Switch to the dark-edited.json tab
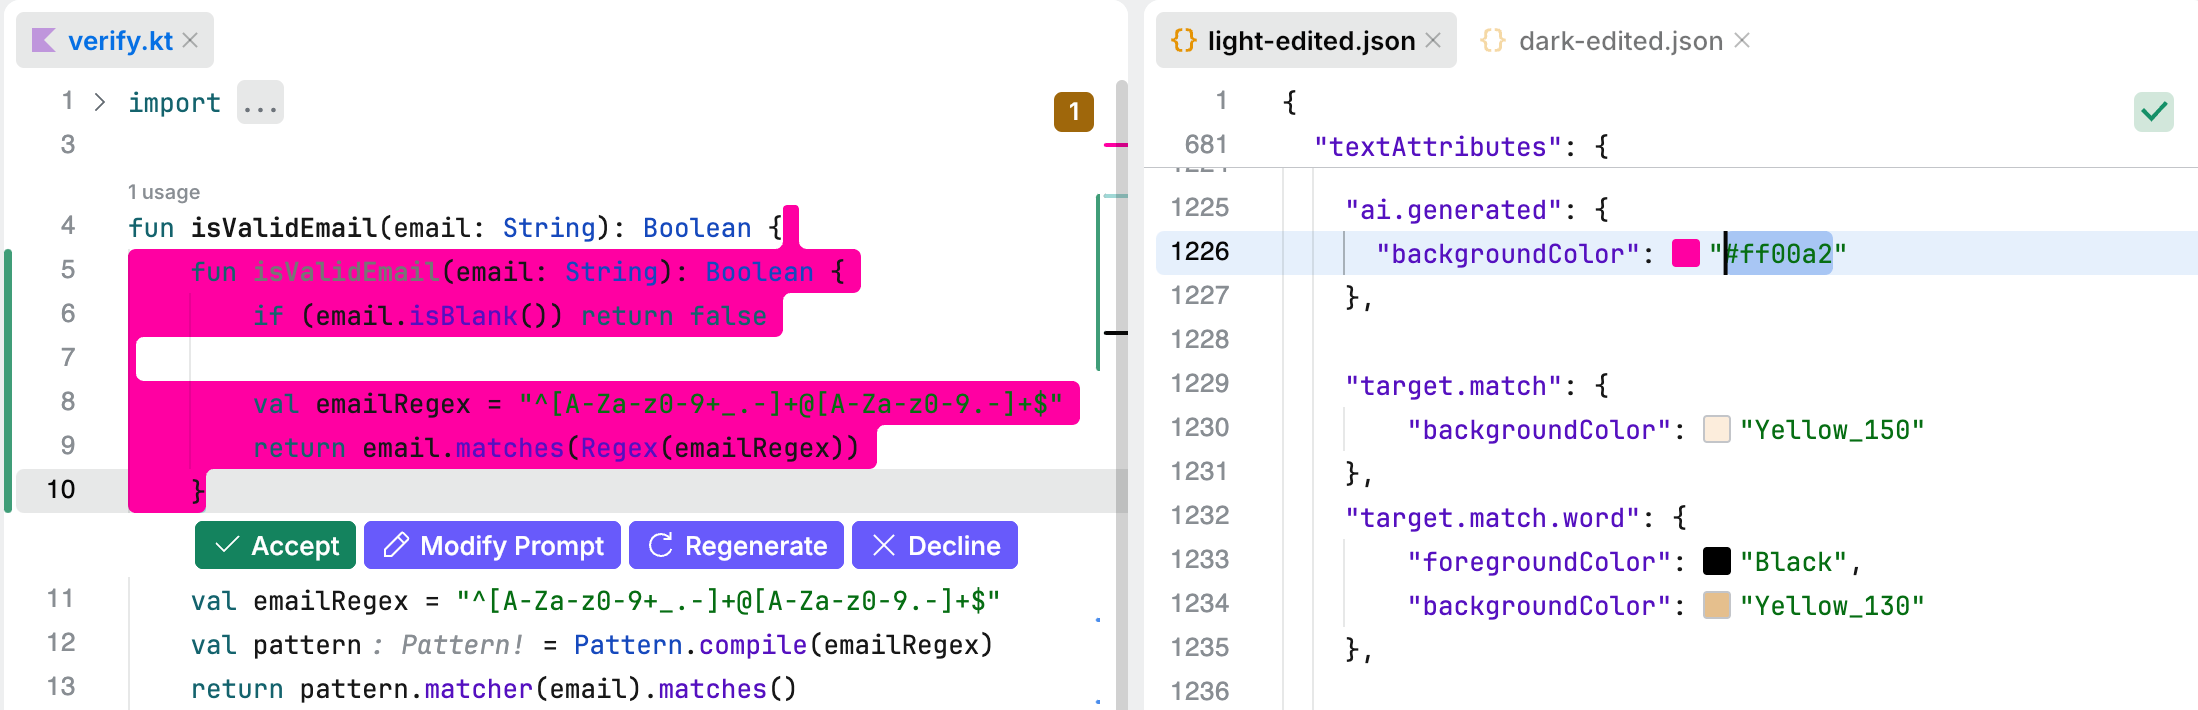Image resolution: width=2198 pixels, height=710 pixels. (1620, 41)
